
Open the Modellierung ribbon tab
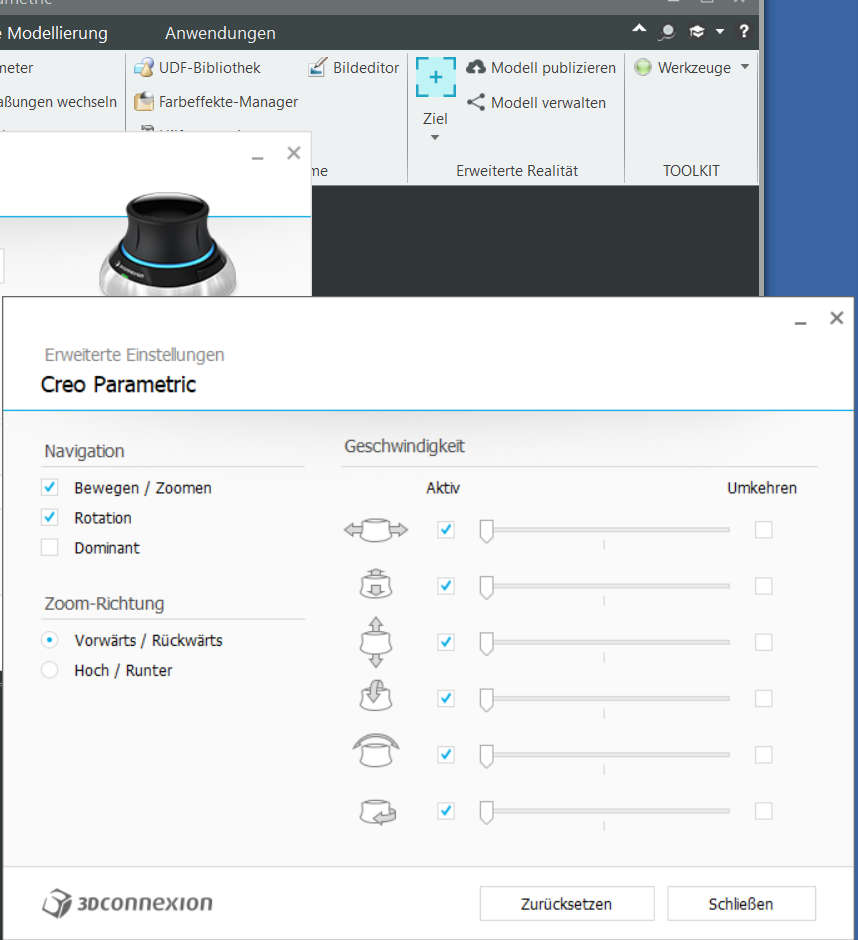pos(57,33)
